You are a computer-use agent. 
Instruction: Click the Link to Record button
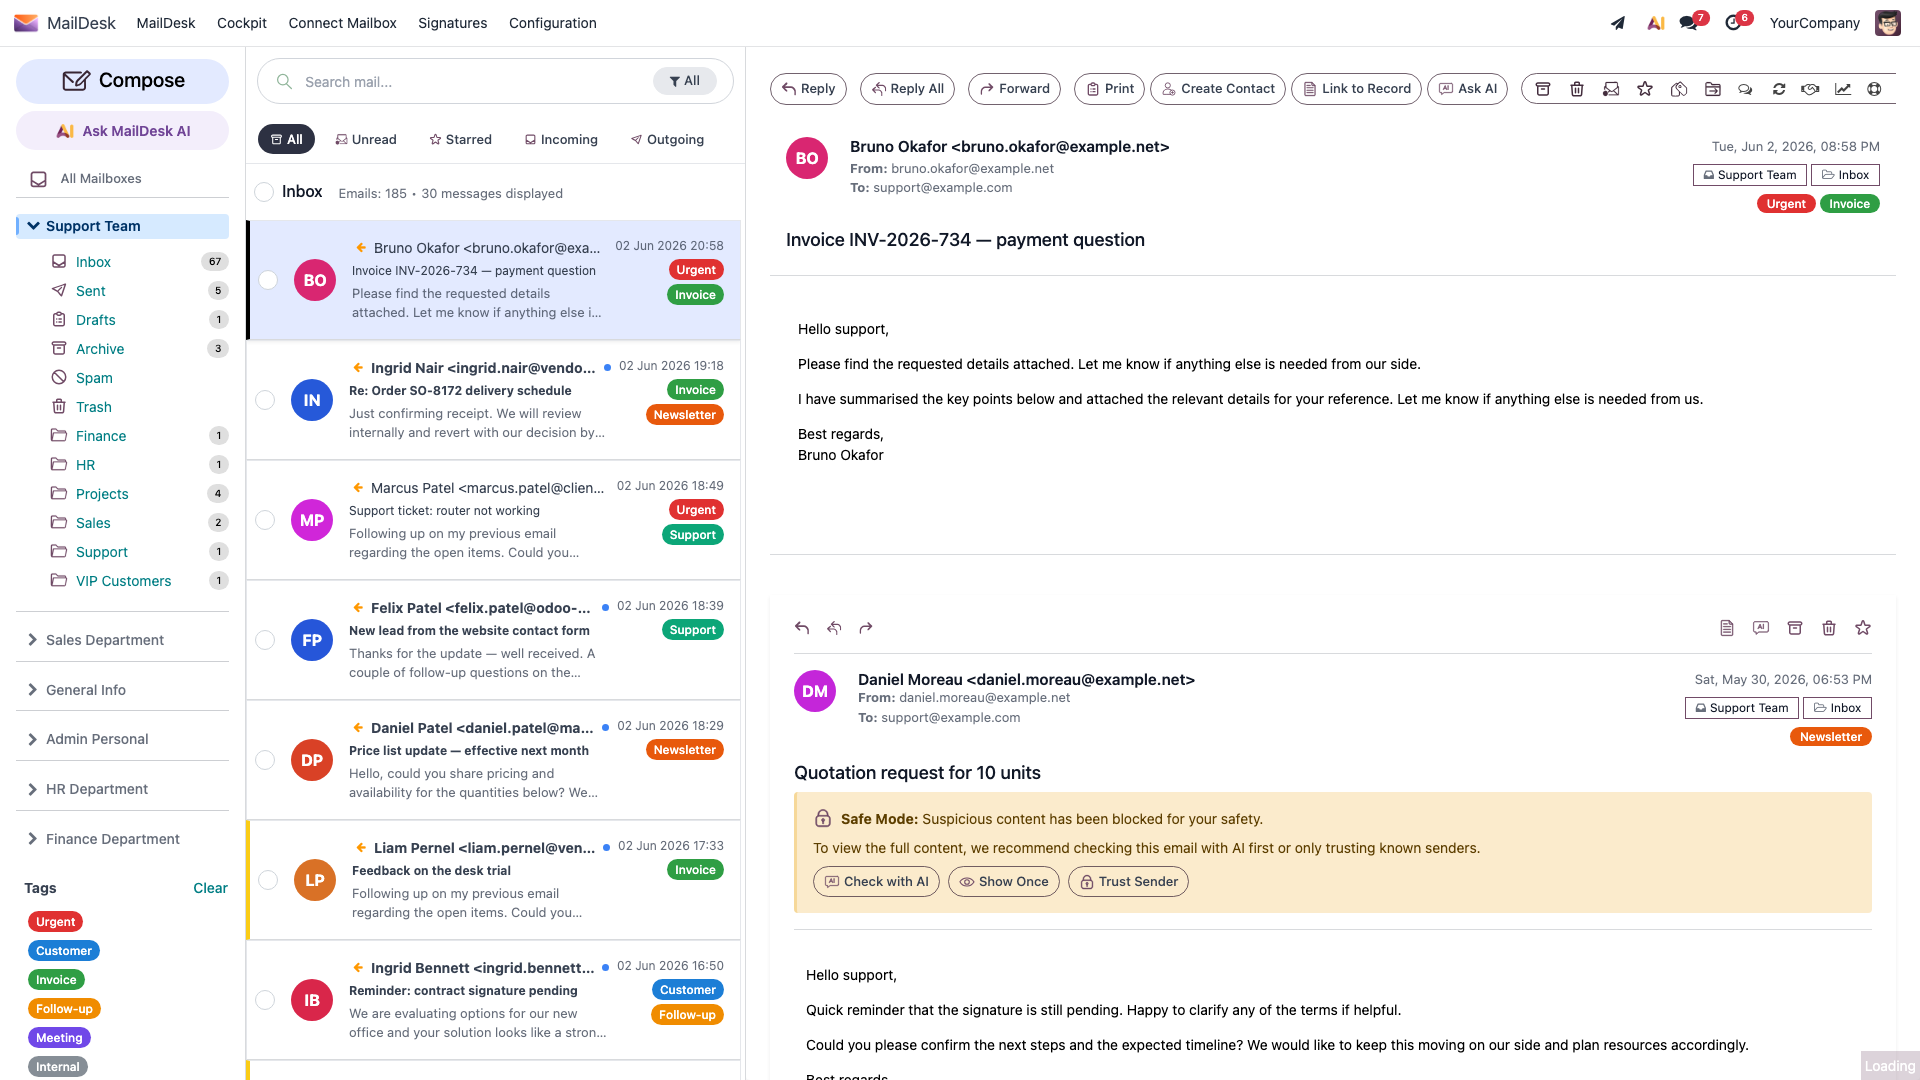(1356, 89)
